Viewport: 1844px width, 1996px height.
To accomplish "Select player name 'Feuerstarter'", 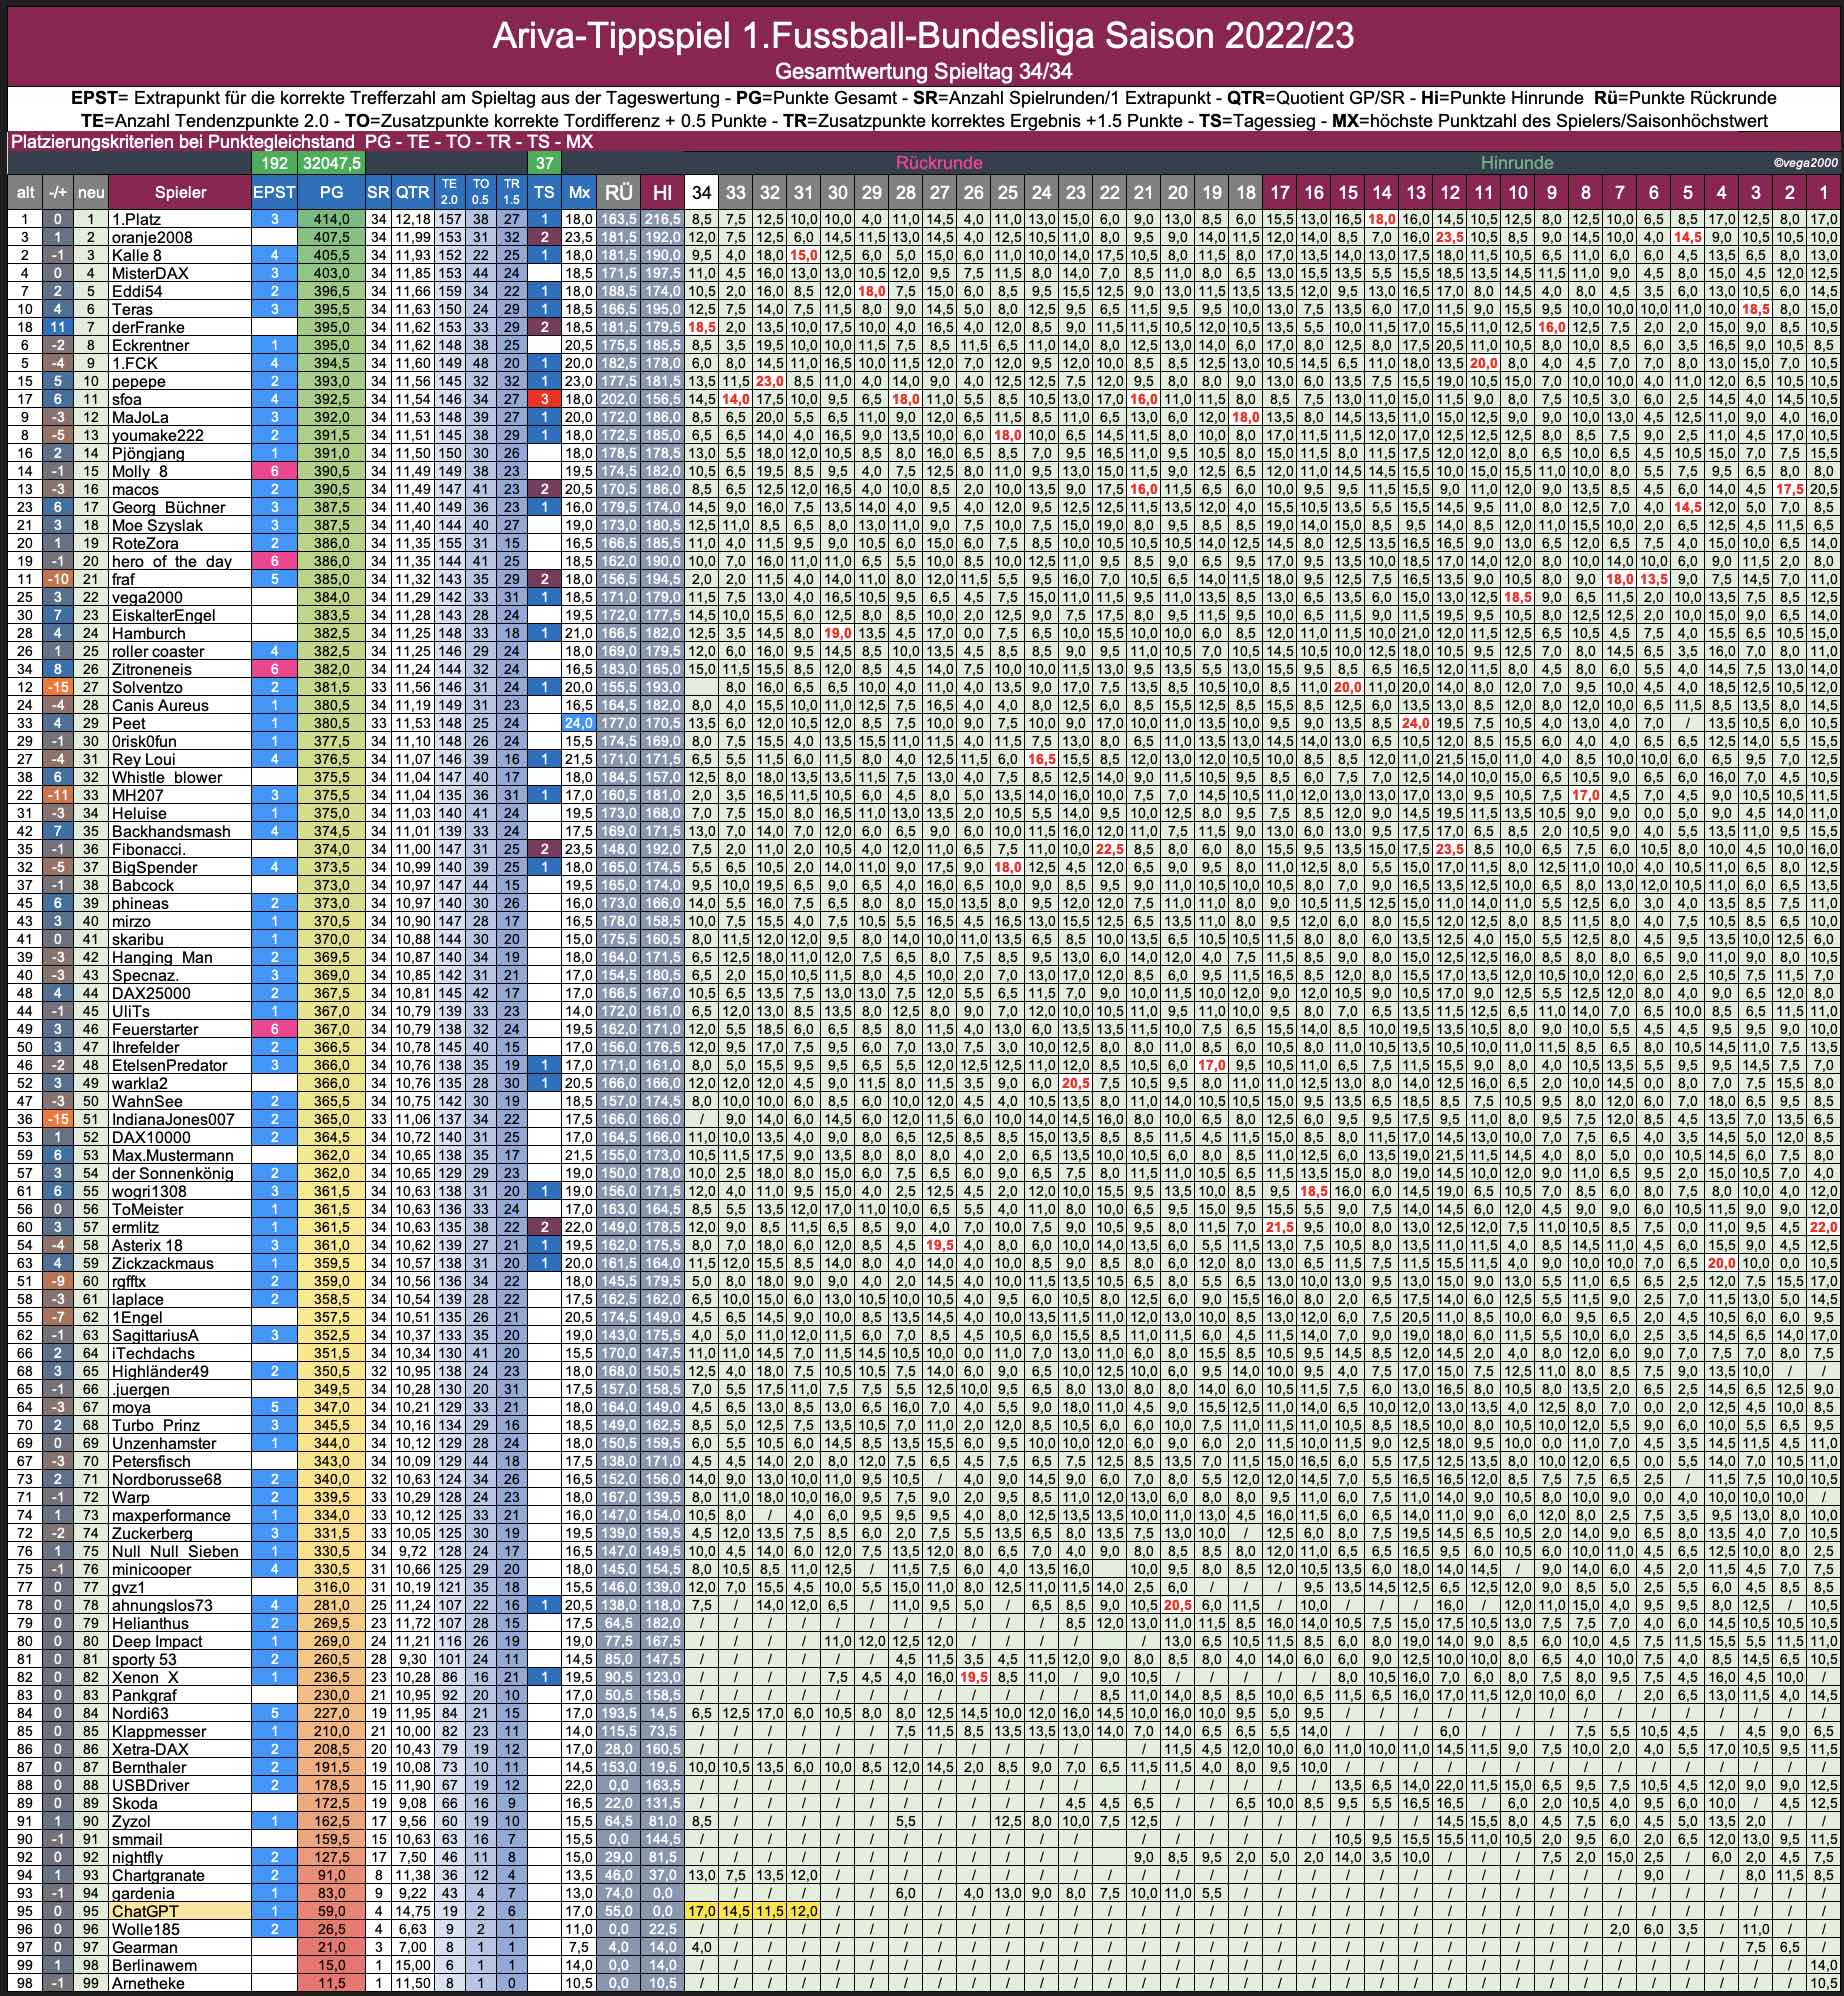I will pyautogui.click(x=155, y=1029).
